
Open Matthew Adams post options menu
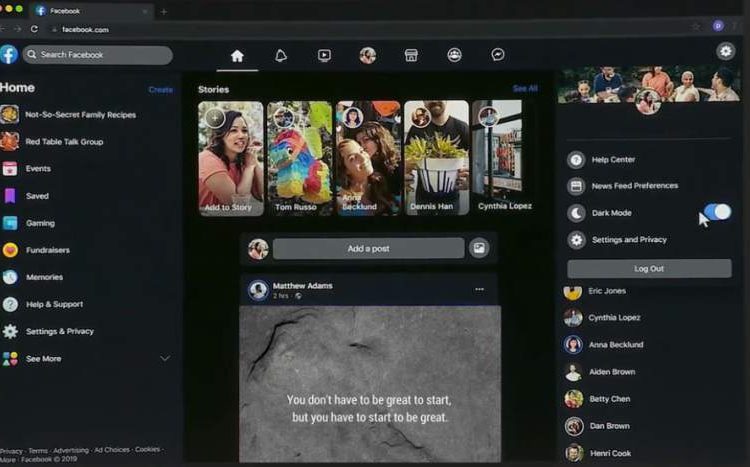click(479, 289)
